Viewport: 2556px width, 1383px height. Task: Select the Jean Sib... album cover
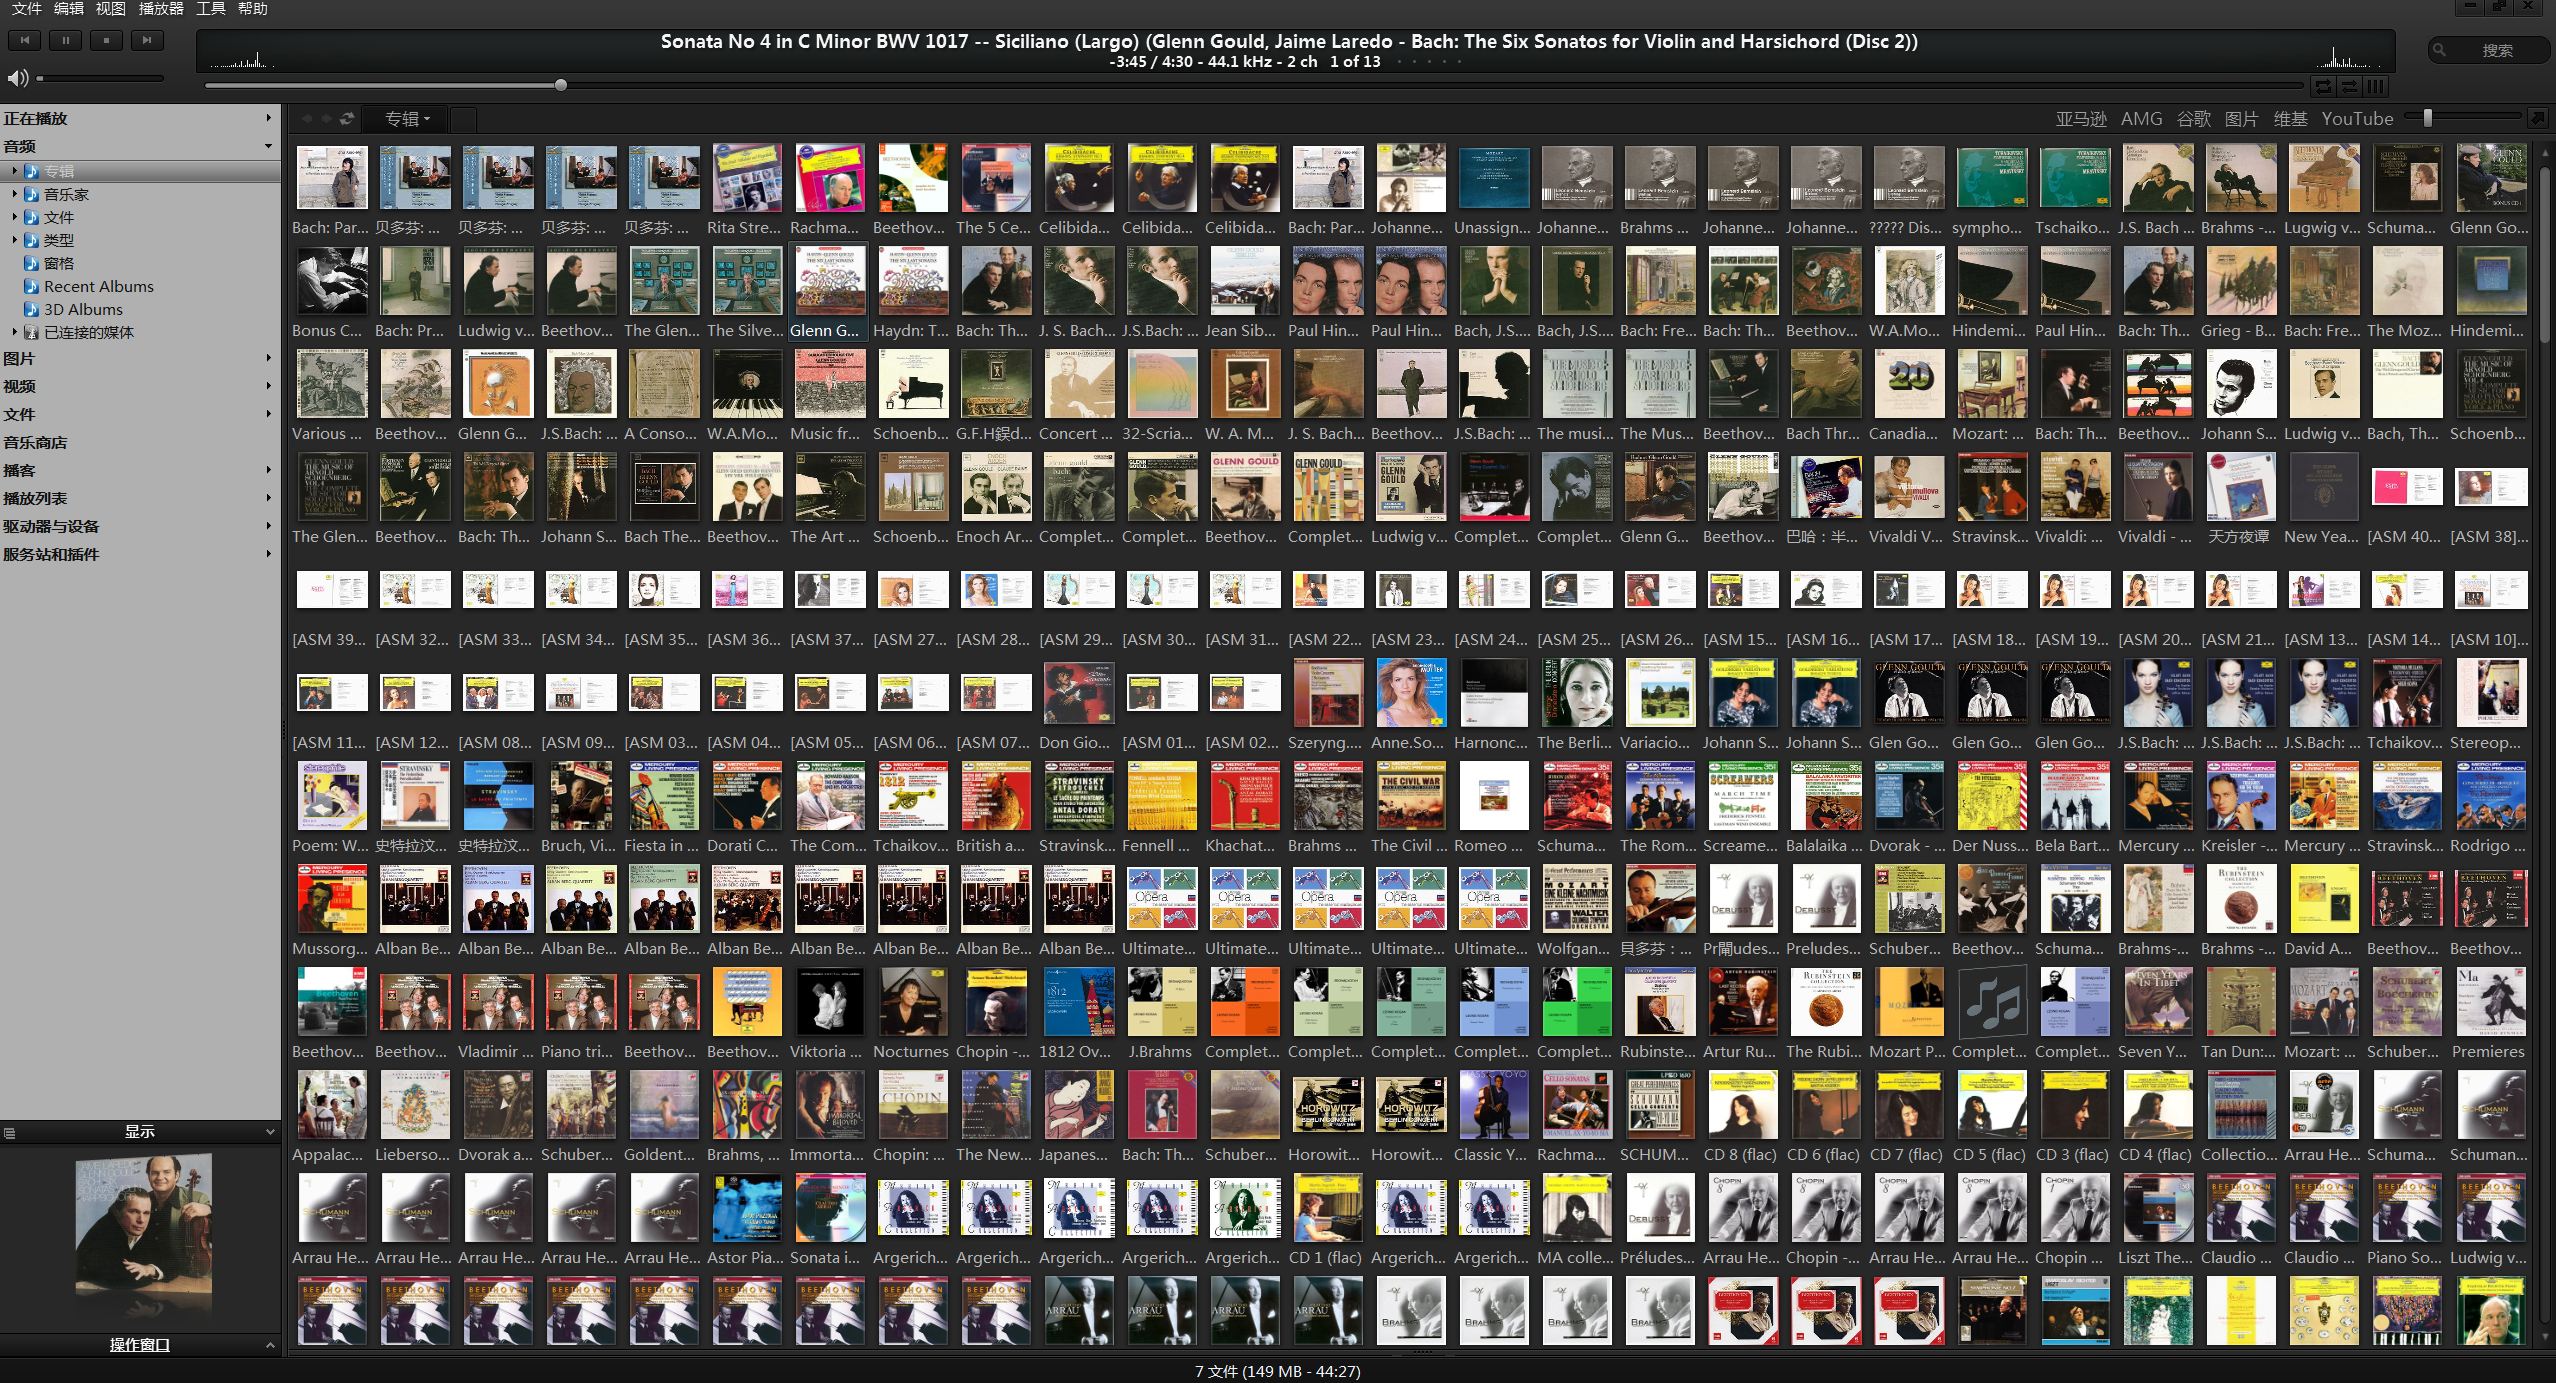[1245, 281]
